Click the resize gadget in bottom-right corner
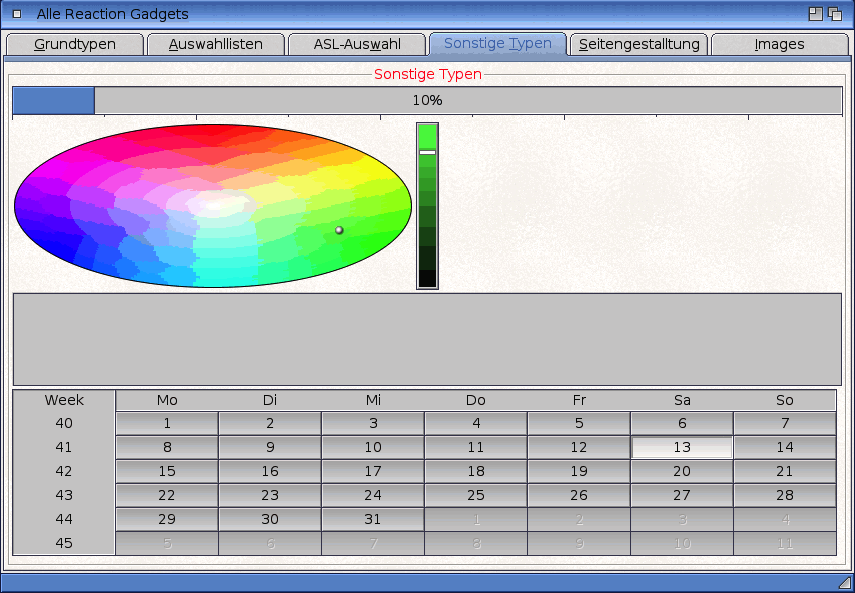855x593 pixels. point(844,582)
